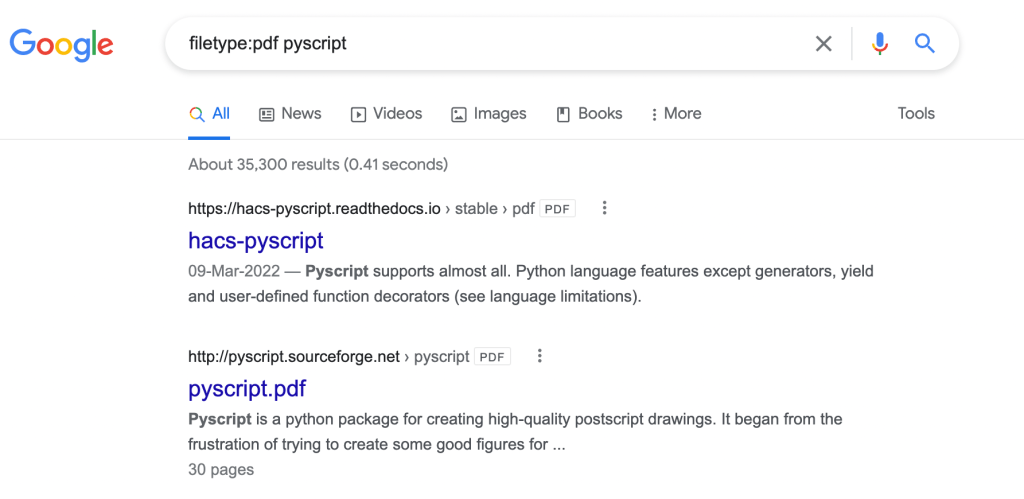1024x499 pixels.
Task: Switch to the News tab
Action: [290, 114]
